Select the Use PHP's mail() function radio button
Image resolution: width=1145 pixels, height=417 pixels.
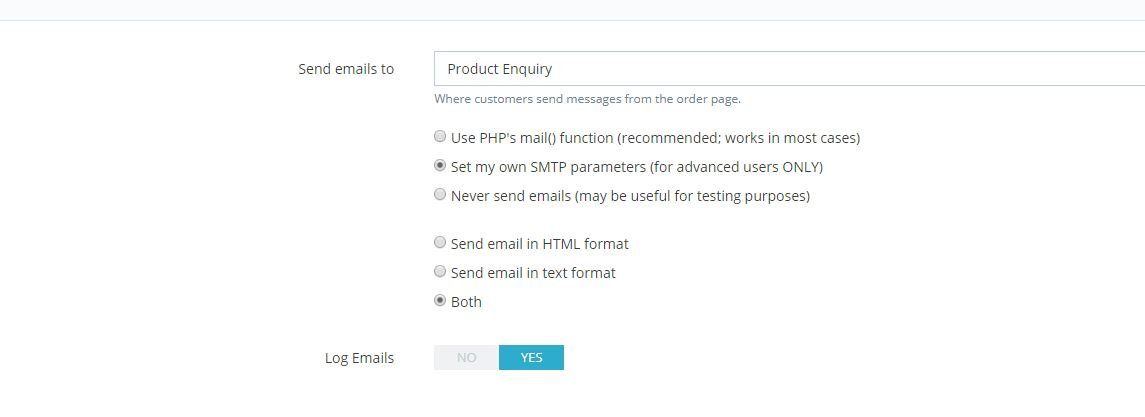click(x=440, y=137)
